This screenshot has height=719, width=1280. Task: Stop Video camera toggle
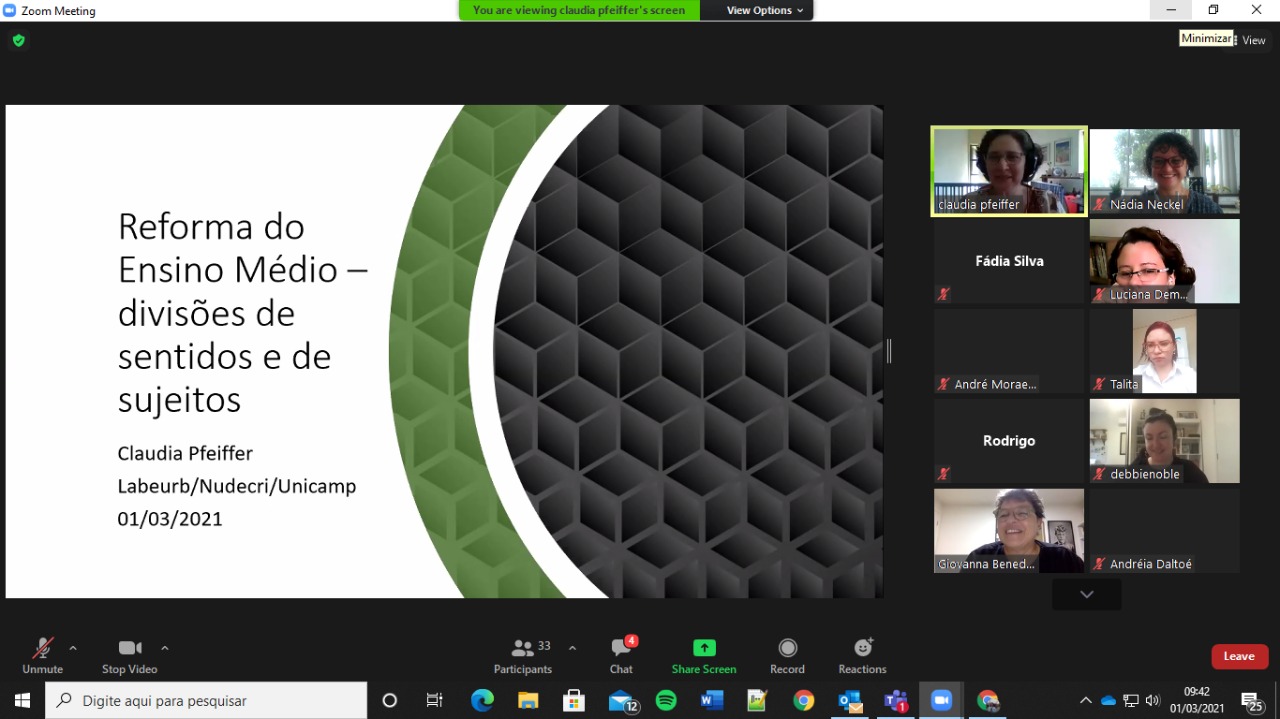pyautogui.click(x=130, y=655)
